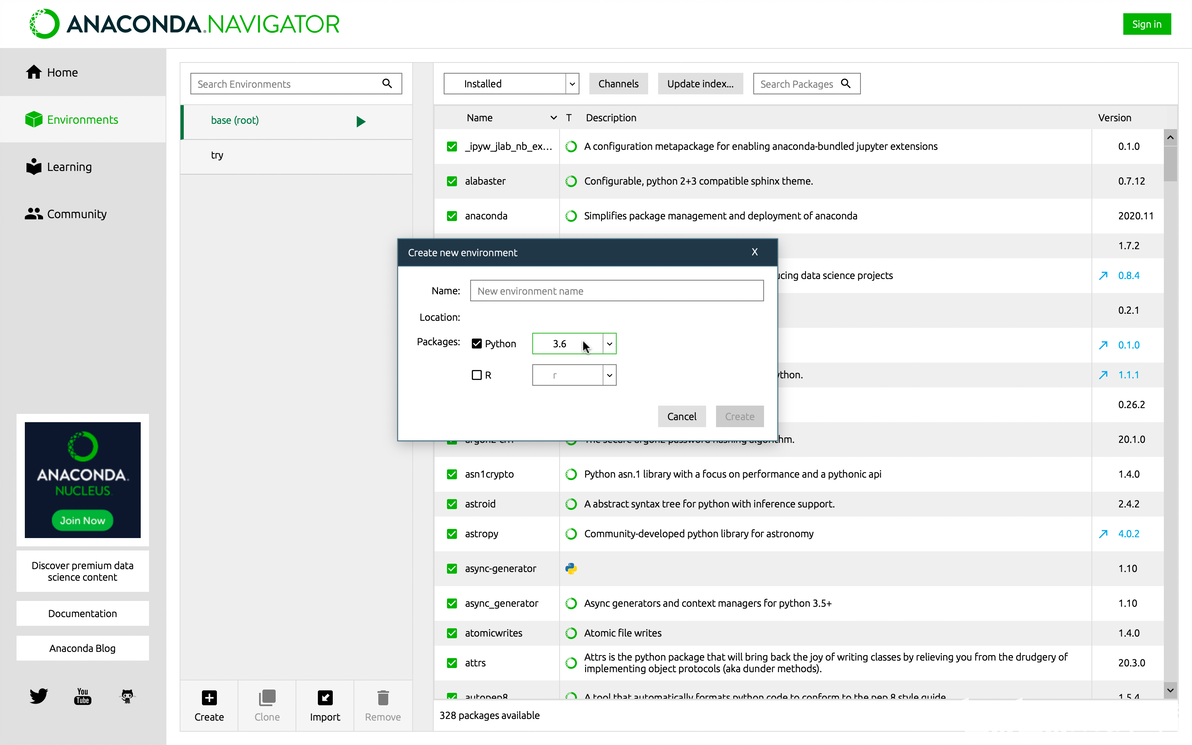Click the astropy version 4.0.2 link
The width and height of the screenshot is (1192, 745).
click(1128, 534)
